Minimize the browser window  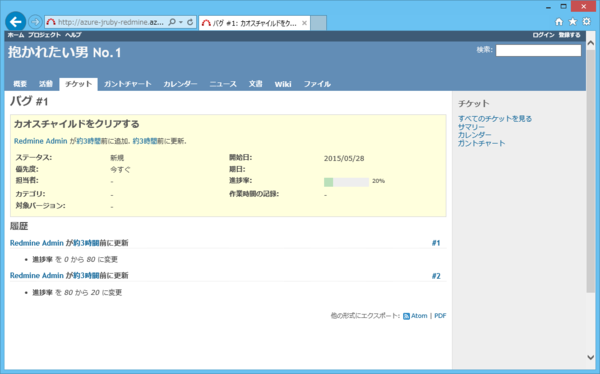click(548, 7)
